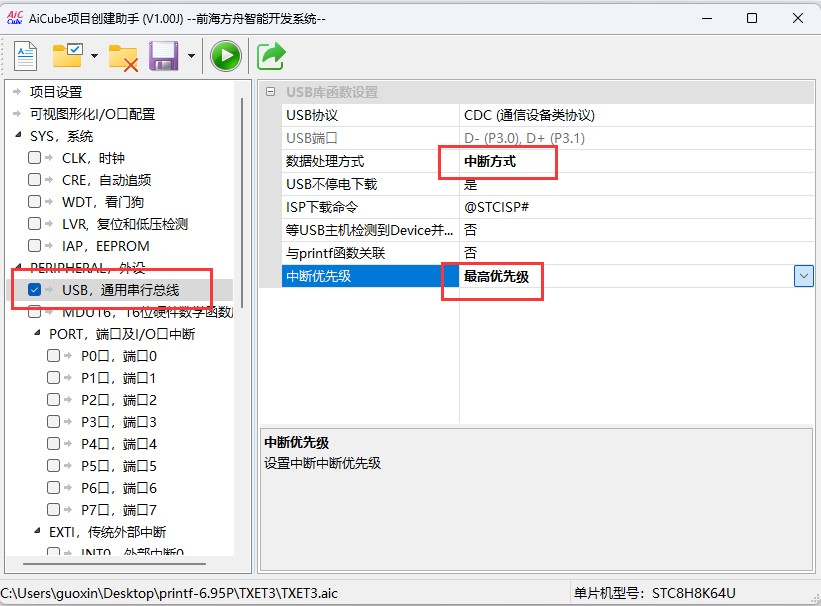The width and height of the screenshot is (821, 606).
Task: Tick the LVR 复位和低压检测 checkbox
Action: [x=35, y=224]
